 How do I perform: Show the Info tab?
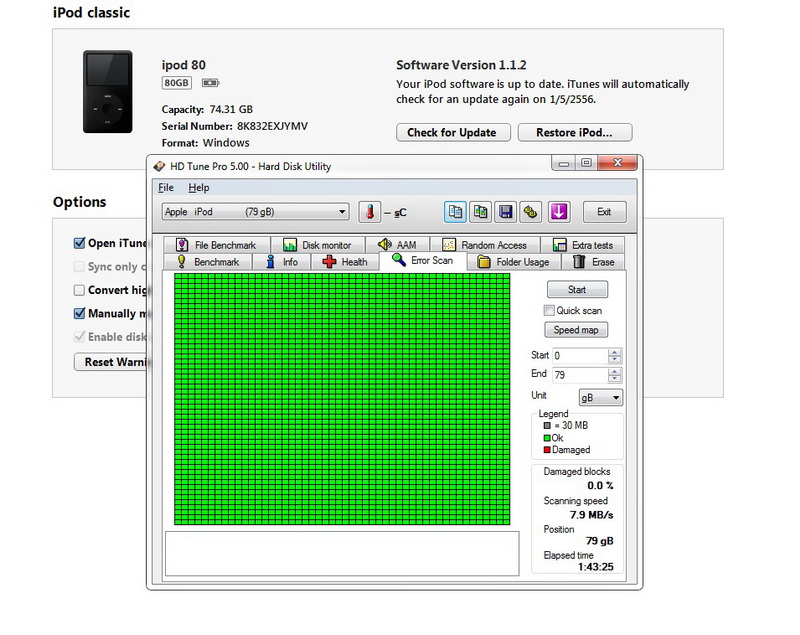(x=282, y=262)
